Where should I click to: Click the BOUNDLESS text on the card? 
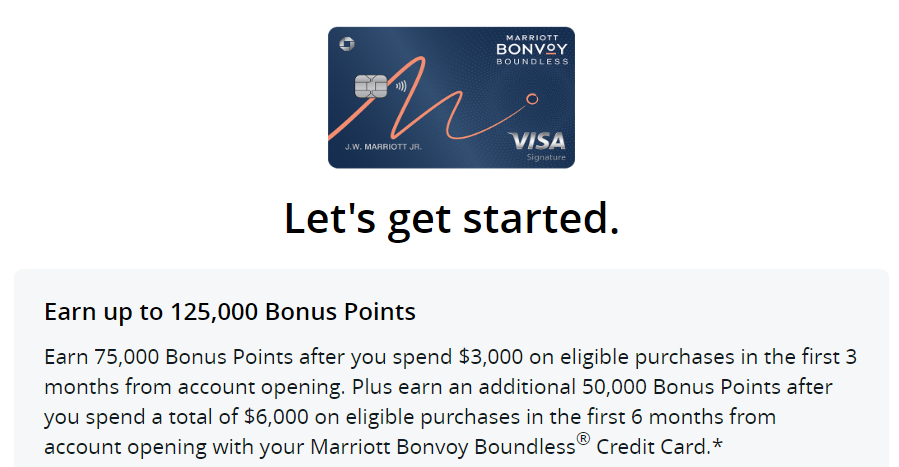(533, 62)
